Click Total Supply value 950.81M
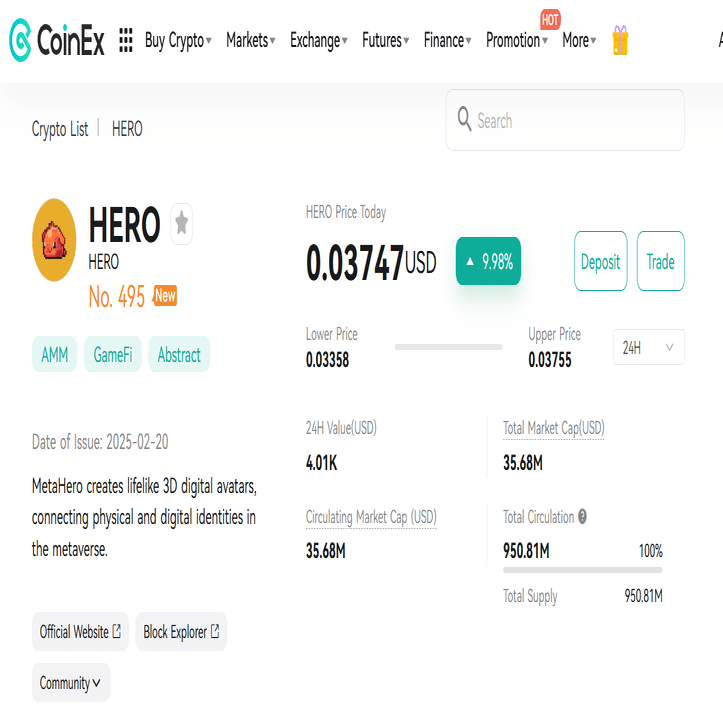 [x=643, y=596]
